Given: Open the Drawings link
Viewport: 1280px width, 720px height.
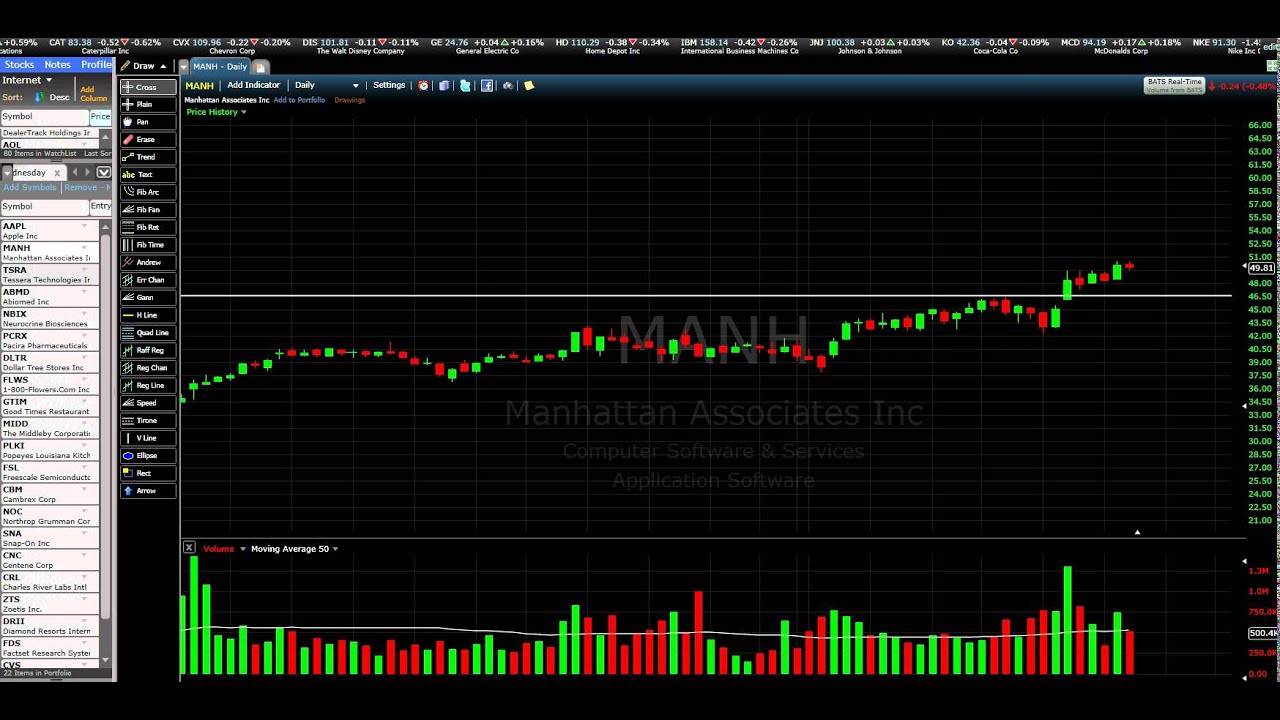Looking at the screenshot, I should [x=350, y=100].
